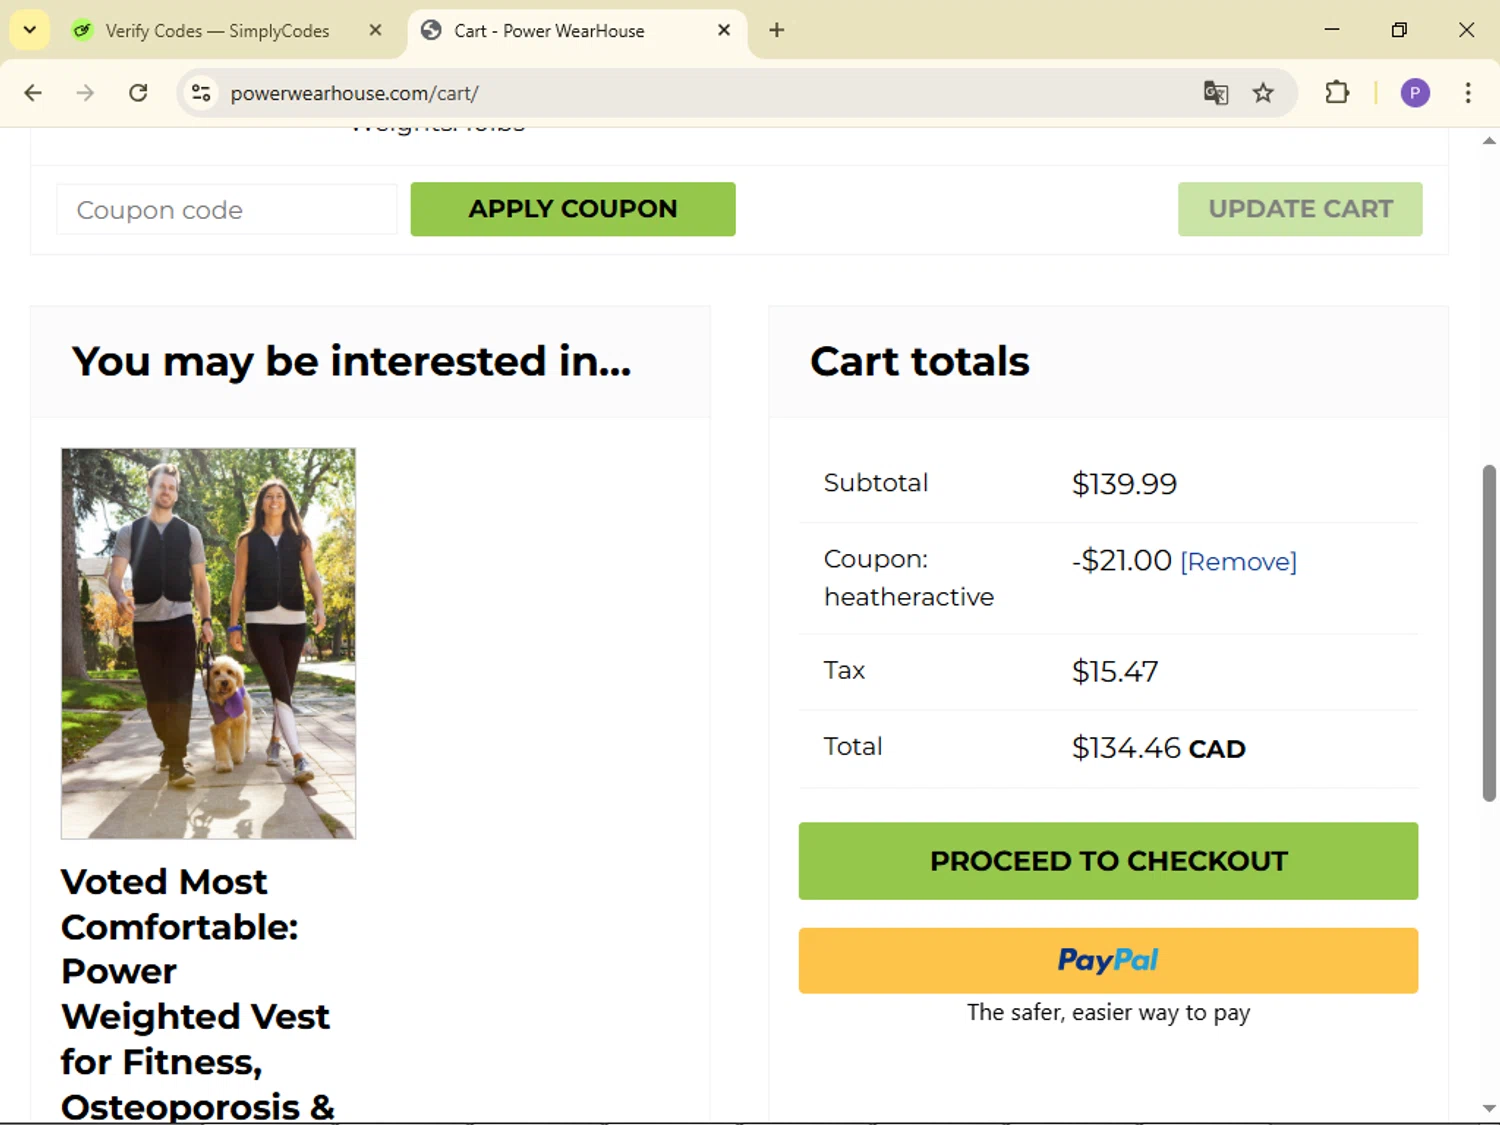Open Voted Most Comfortable Power Weighted Vest link
This screenshot has width=1500, height=1125.
[x=198, y=993]
